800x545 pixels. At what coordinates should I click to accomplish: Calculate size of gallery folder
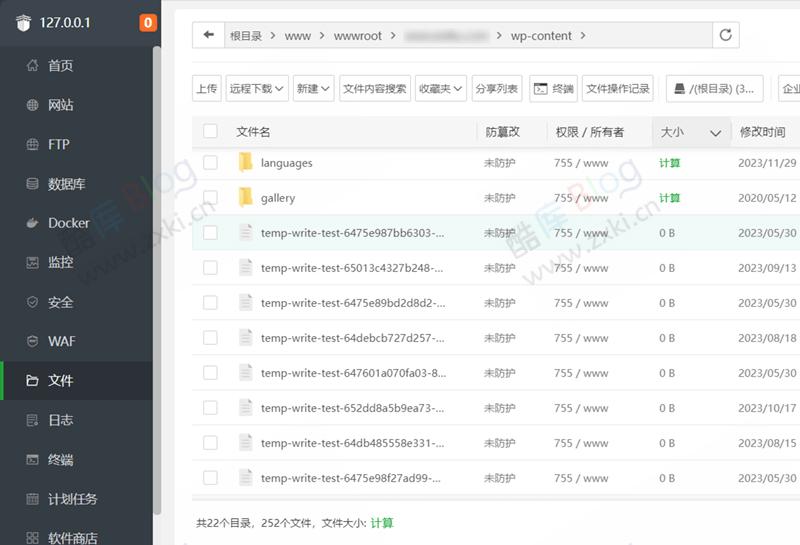669,198
